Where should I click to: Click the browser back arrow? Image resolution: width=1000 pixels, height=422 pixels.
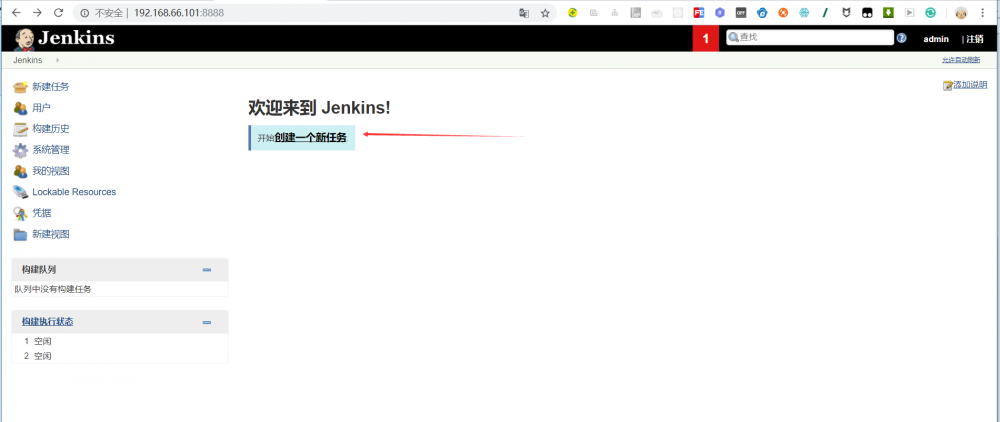pos(17,13)
